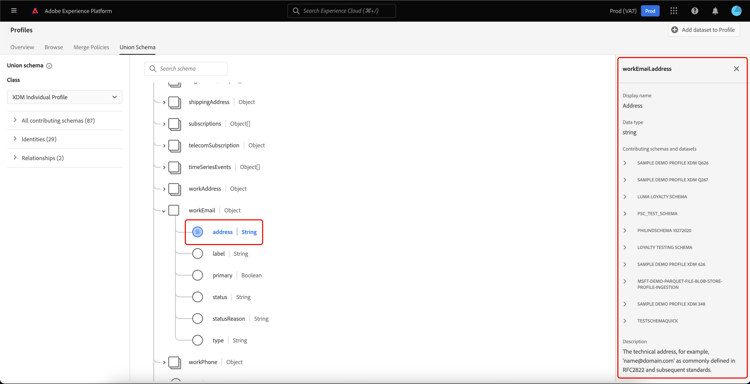Collapse the workEmail node chevron
Image resolution: width=750 pixels, height=384 pixels.
[164, 210]
